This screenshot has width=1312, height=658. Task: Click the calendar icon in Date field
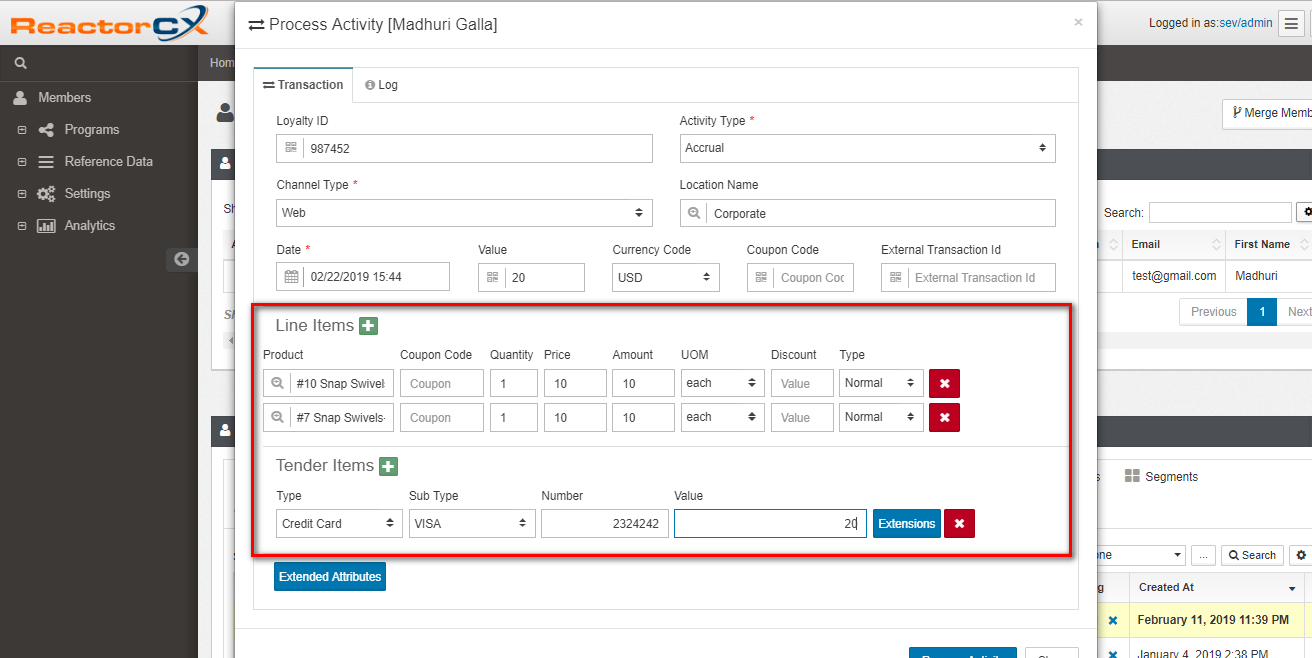(291, 277)
